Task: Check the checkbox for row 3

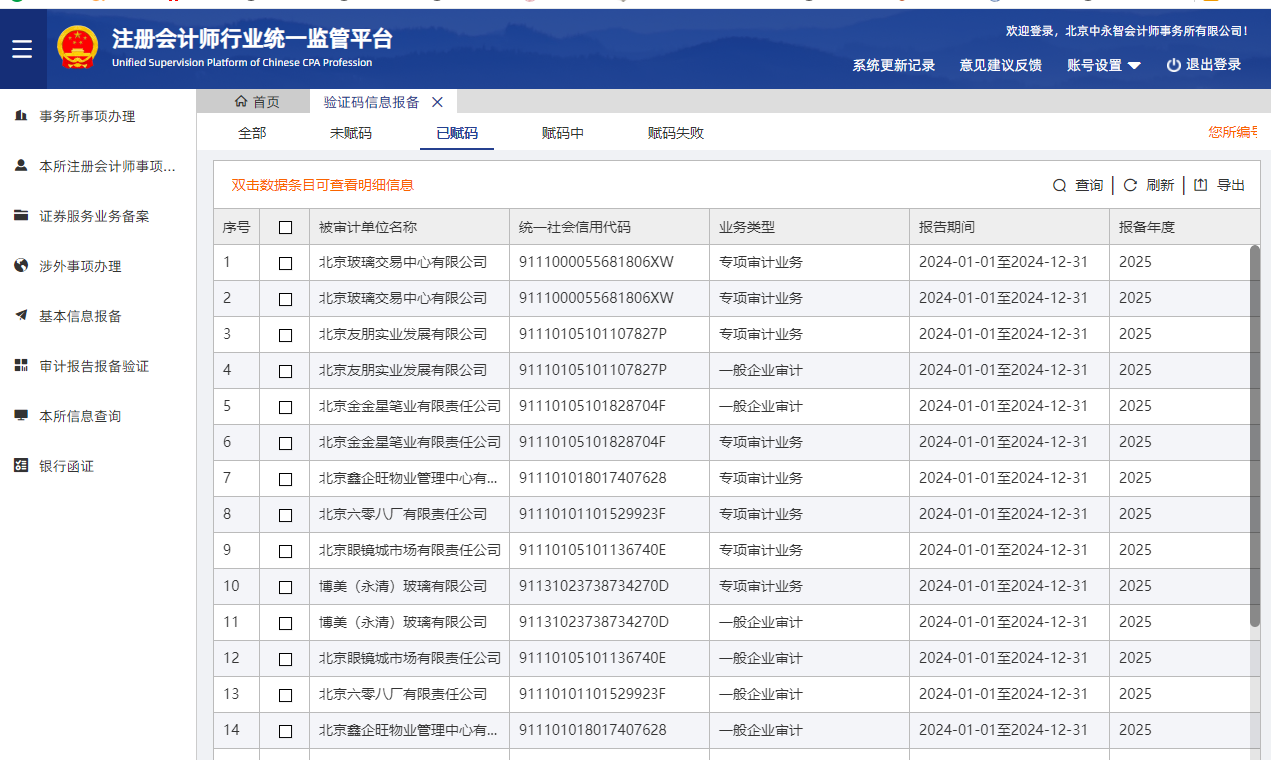Action: (285, 335)
